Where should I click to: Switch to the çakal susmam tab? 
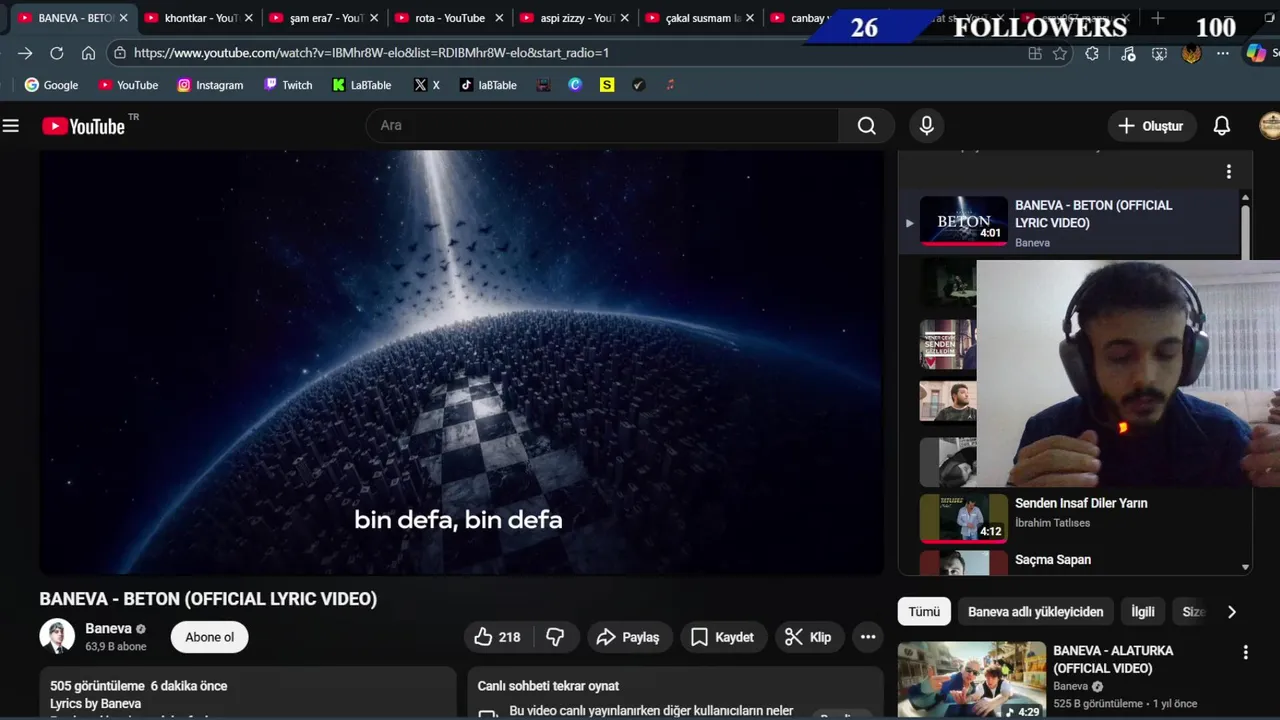click(x=698, y=18)
